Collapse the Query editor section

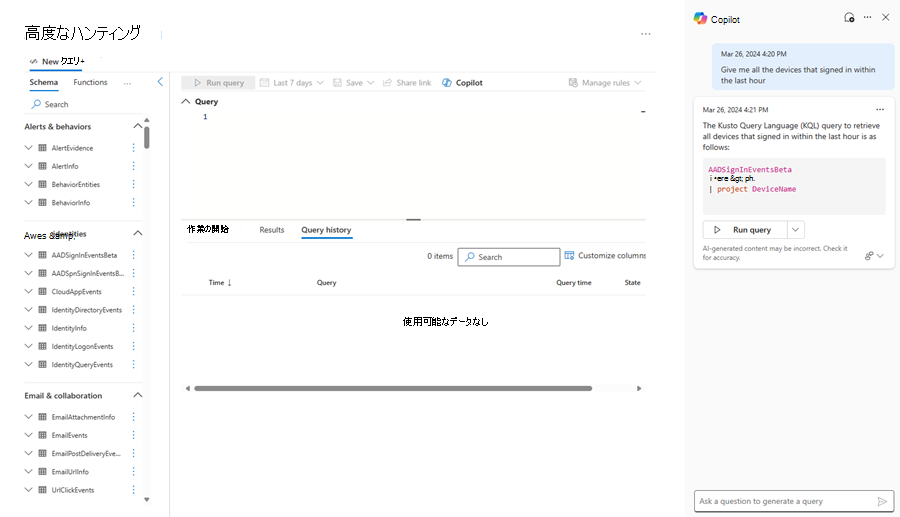click(185, 102)
